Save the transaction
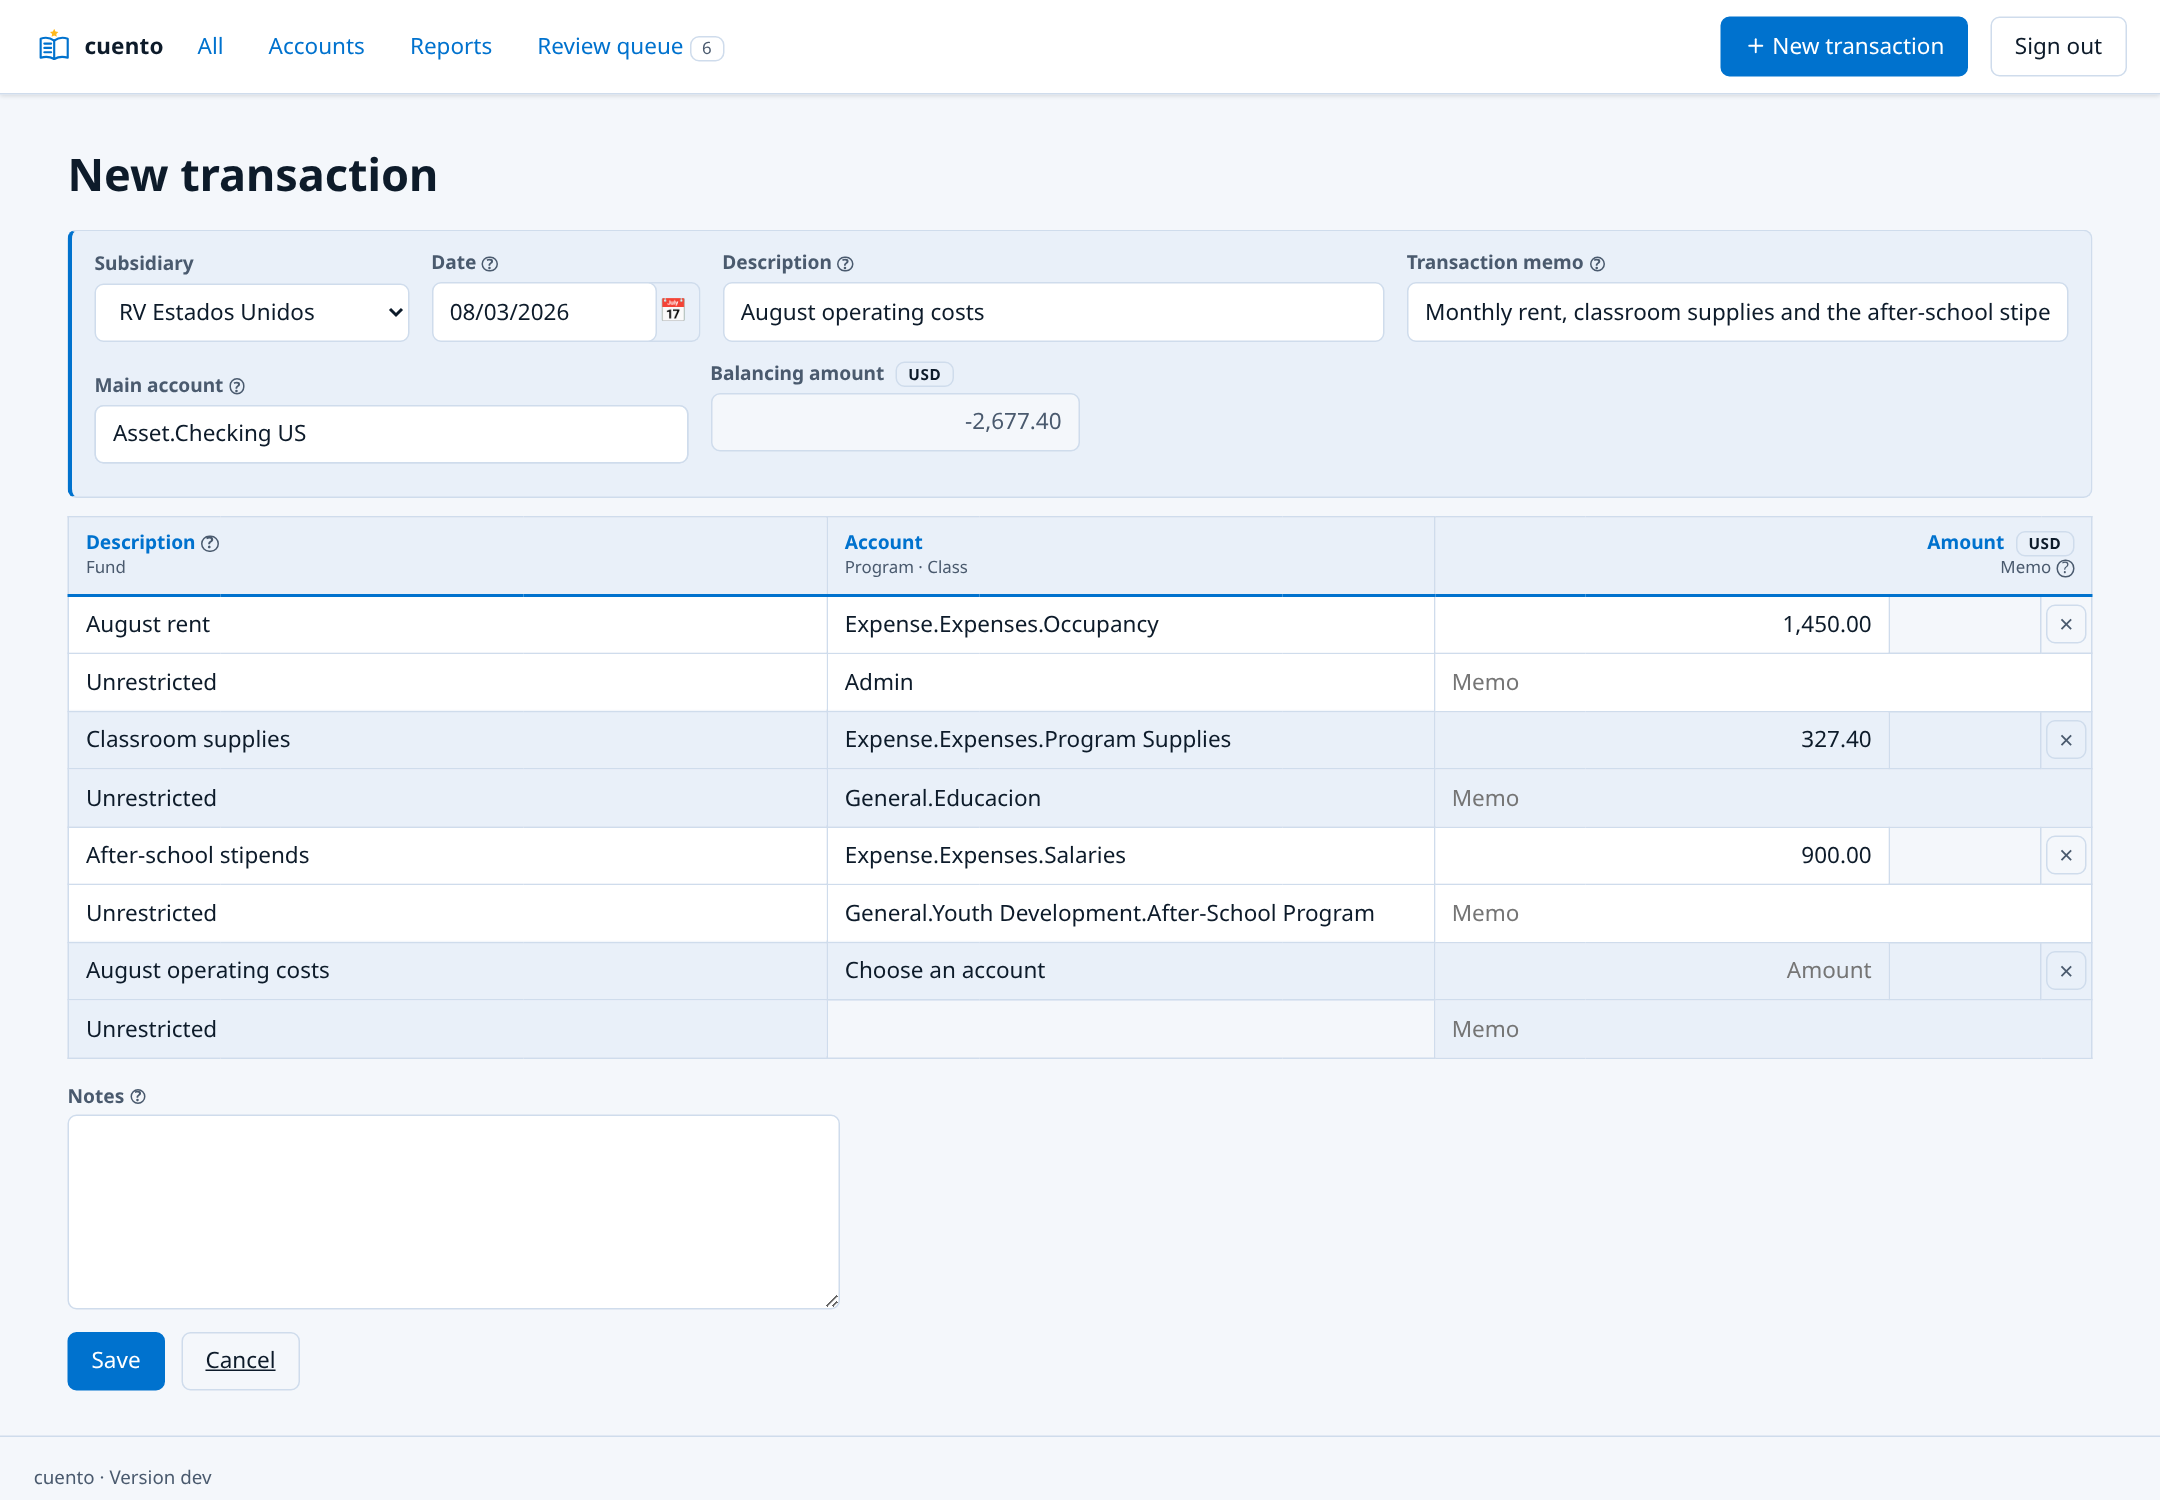 116,1361
